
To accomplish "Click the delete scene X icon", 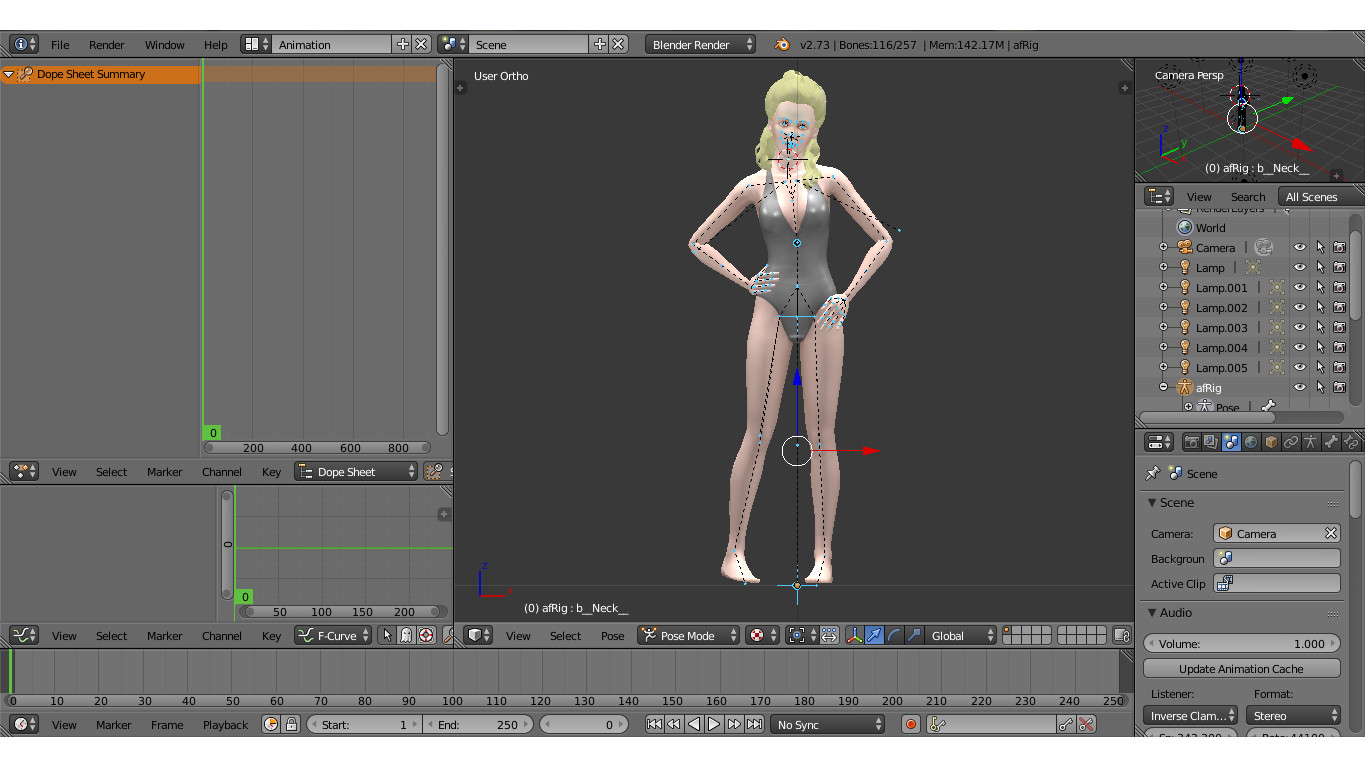I will pos(619,44).
